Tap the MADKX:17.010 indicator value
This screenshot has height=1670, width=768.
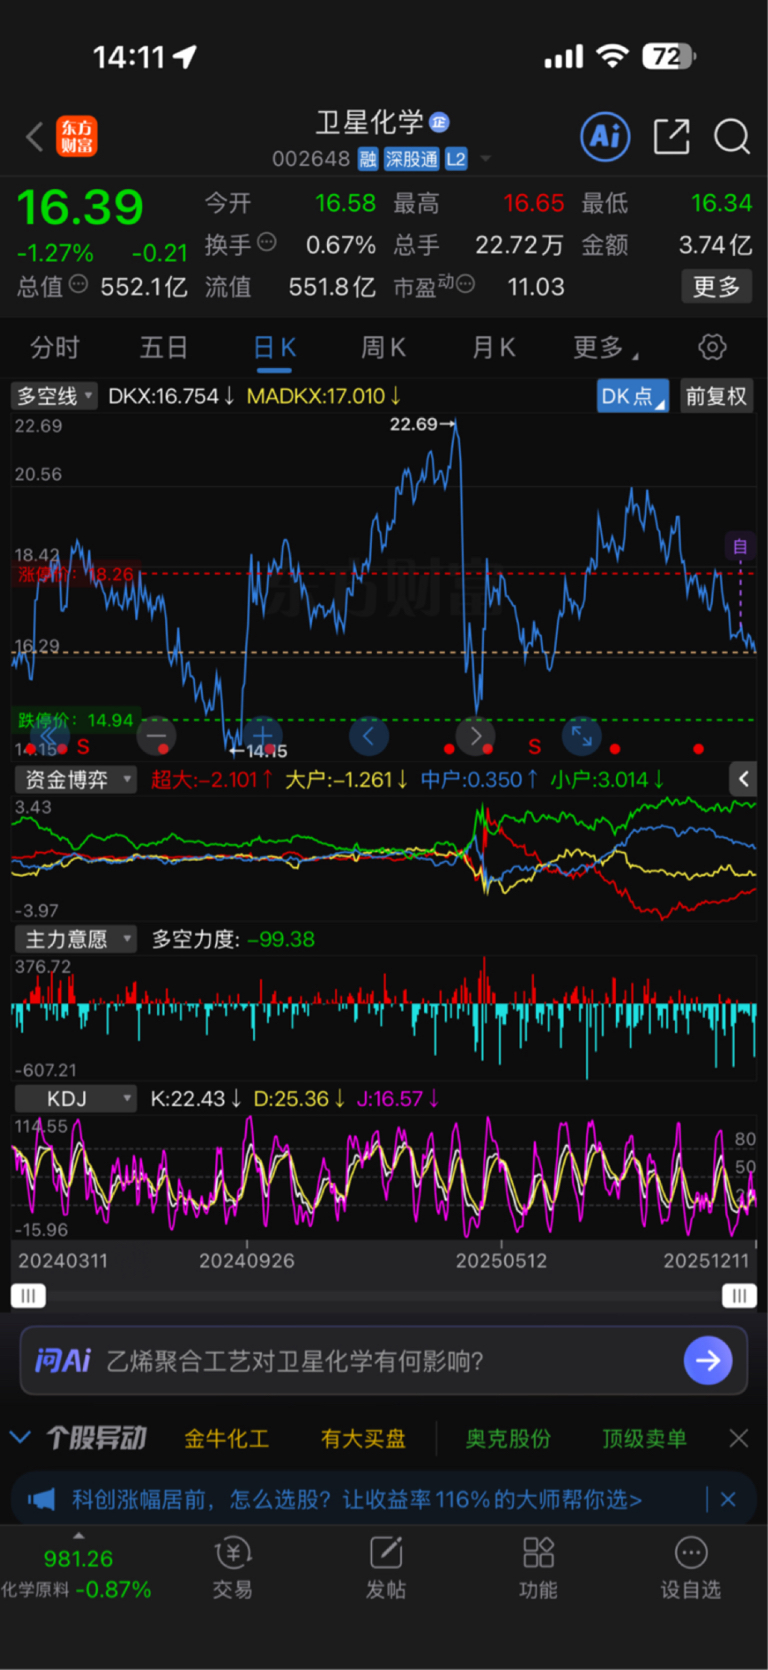click(324, 396)
